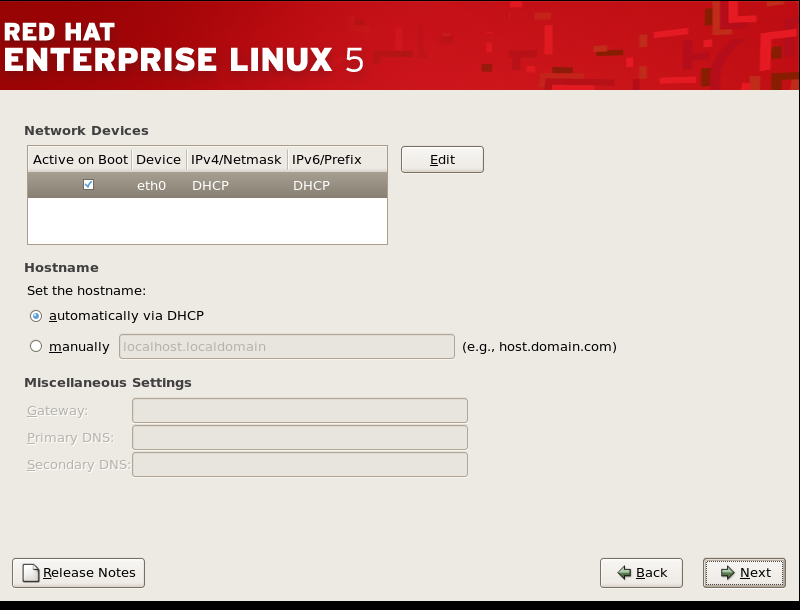Image resolution: width=800 pixels, height=610 pixels.
Task: Toggle Active on Boot checkbox for eth0
Action: click(88, 184)
